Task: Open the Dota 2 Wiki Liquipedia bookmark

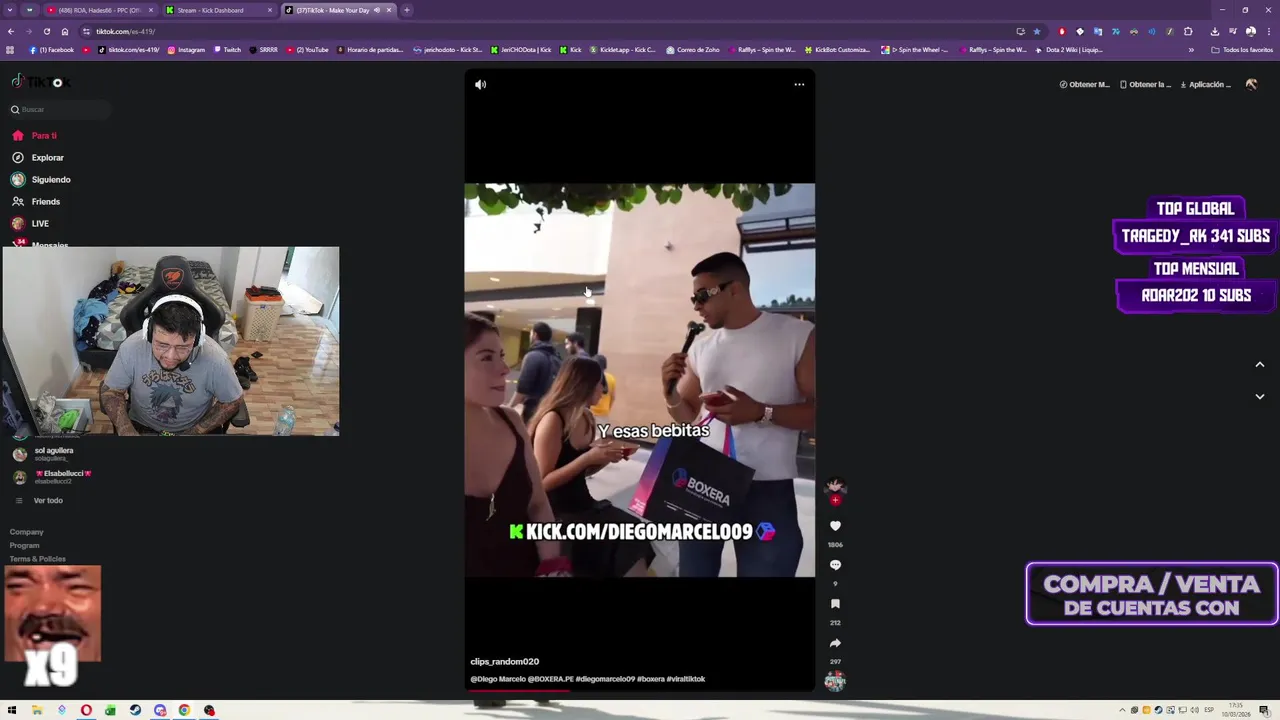Action: point(1069,49)
